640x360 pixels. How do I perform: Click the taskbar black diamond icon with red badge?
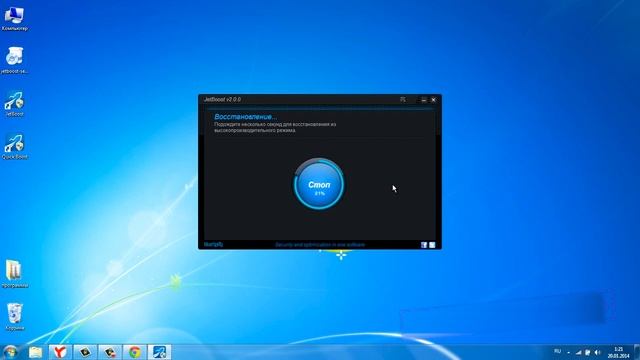coord(110,352)
